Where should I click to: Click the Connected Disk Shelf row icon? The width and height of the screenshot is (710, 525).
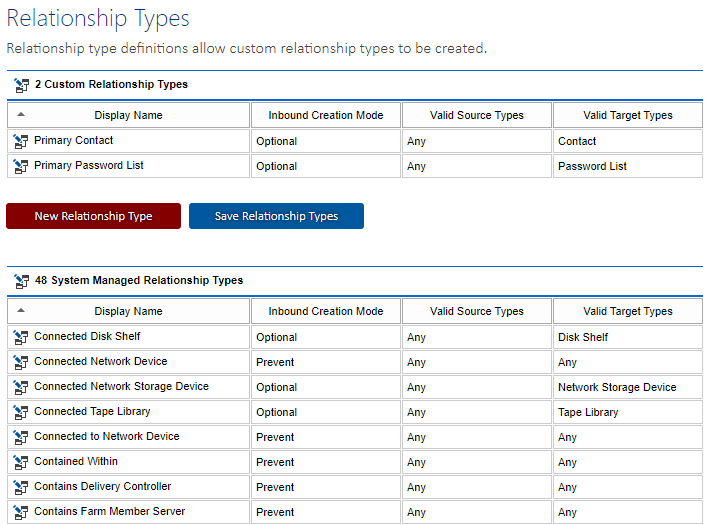(21, 337)
